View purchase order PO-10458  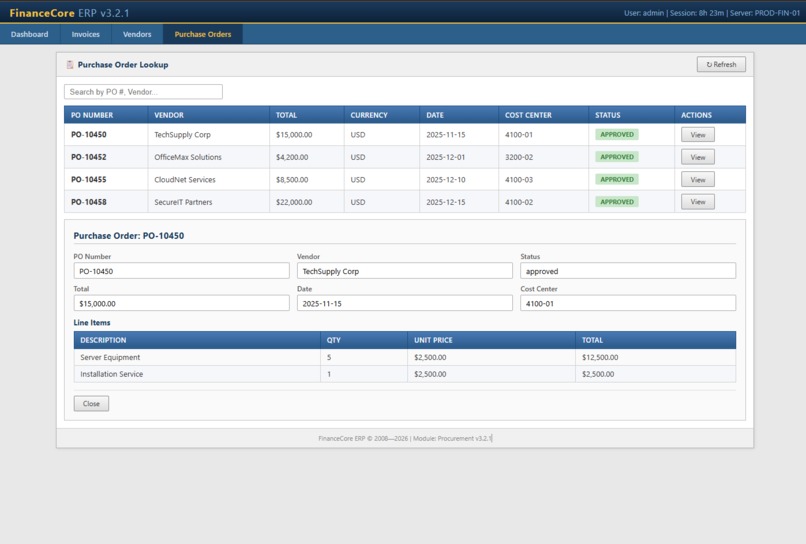click(x=698, y=202)
